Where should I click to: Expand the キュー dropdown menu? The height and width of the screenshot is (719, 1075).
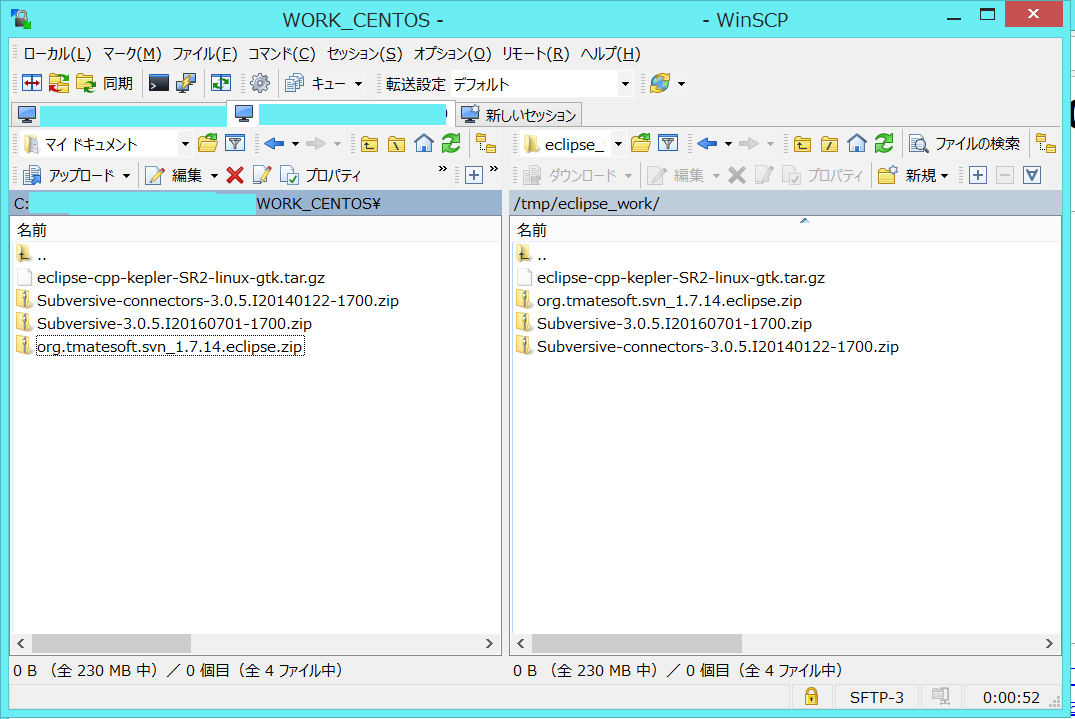pyautogui.click(x=357, y=84)
